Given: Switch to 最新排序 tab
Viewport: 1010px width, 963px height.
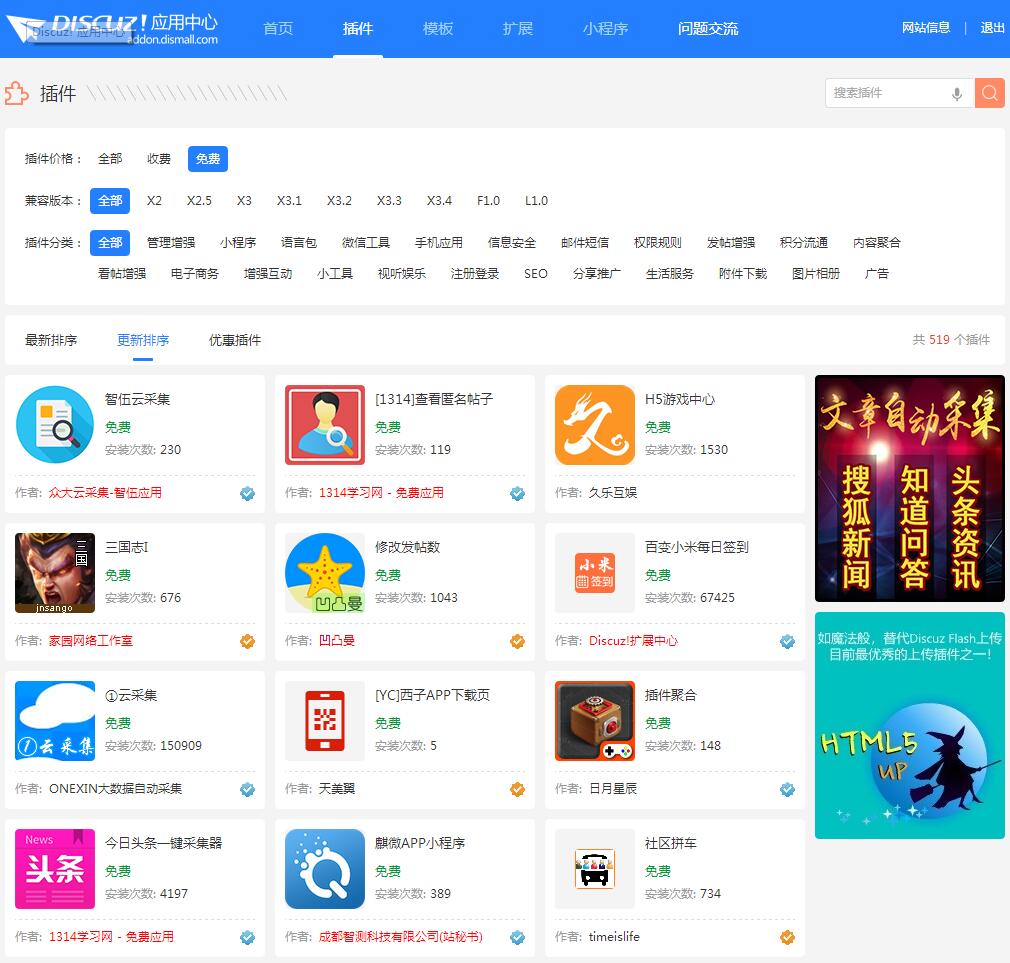Looking at the screenshot, I should pos(51,340).
